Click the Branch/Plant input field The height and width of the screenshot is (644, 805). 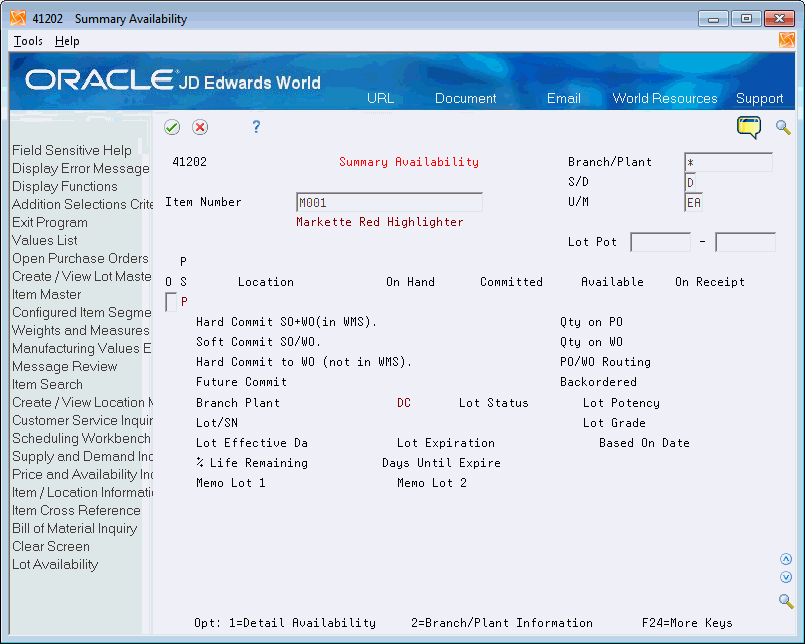pyautogui.click(x=728, y=162)
